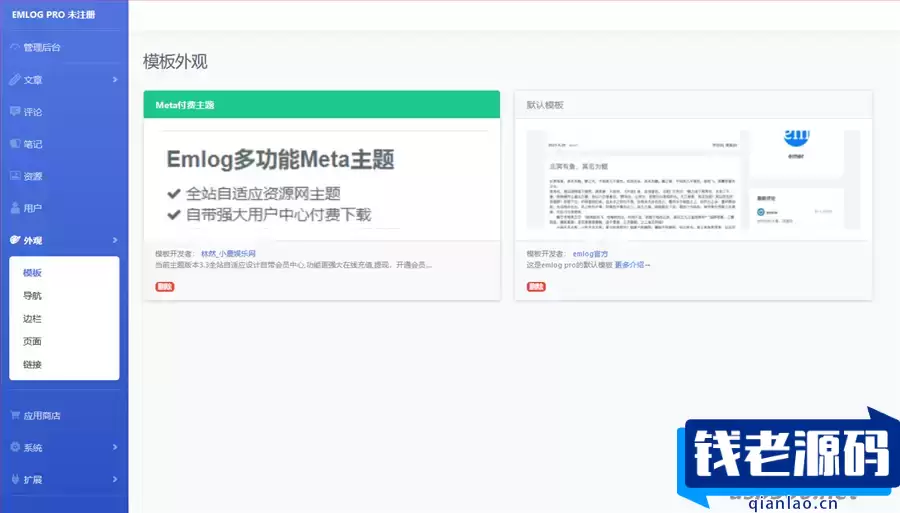Click the green Meta付费主题 card header
This screenshot has width=900, height=513.
321,104
